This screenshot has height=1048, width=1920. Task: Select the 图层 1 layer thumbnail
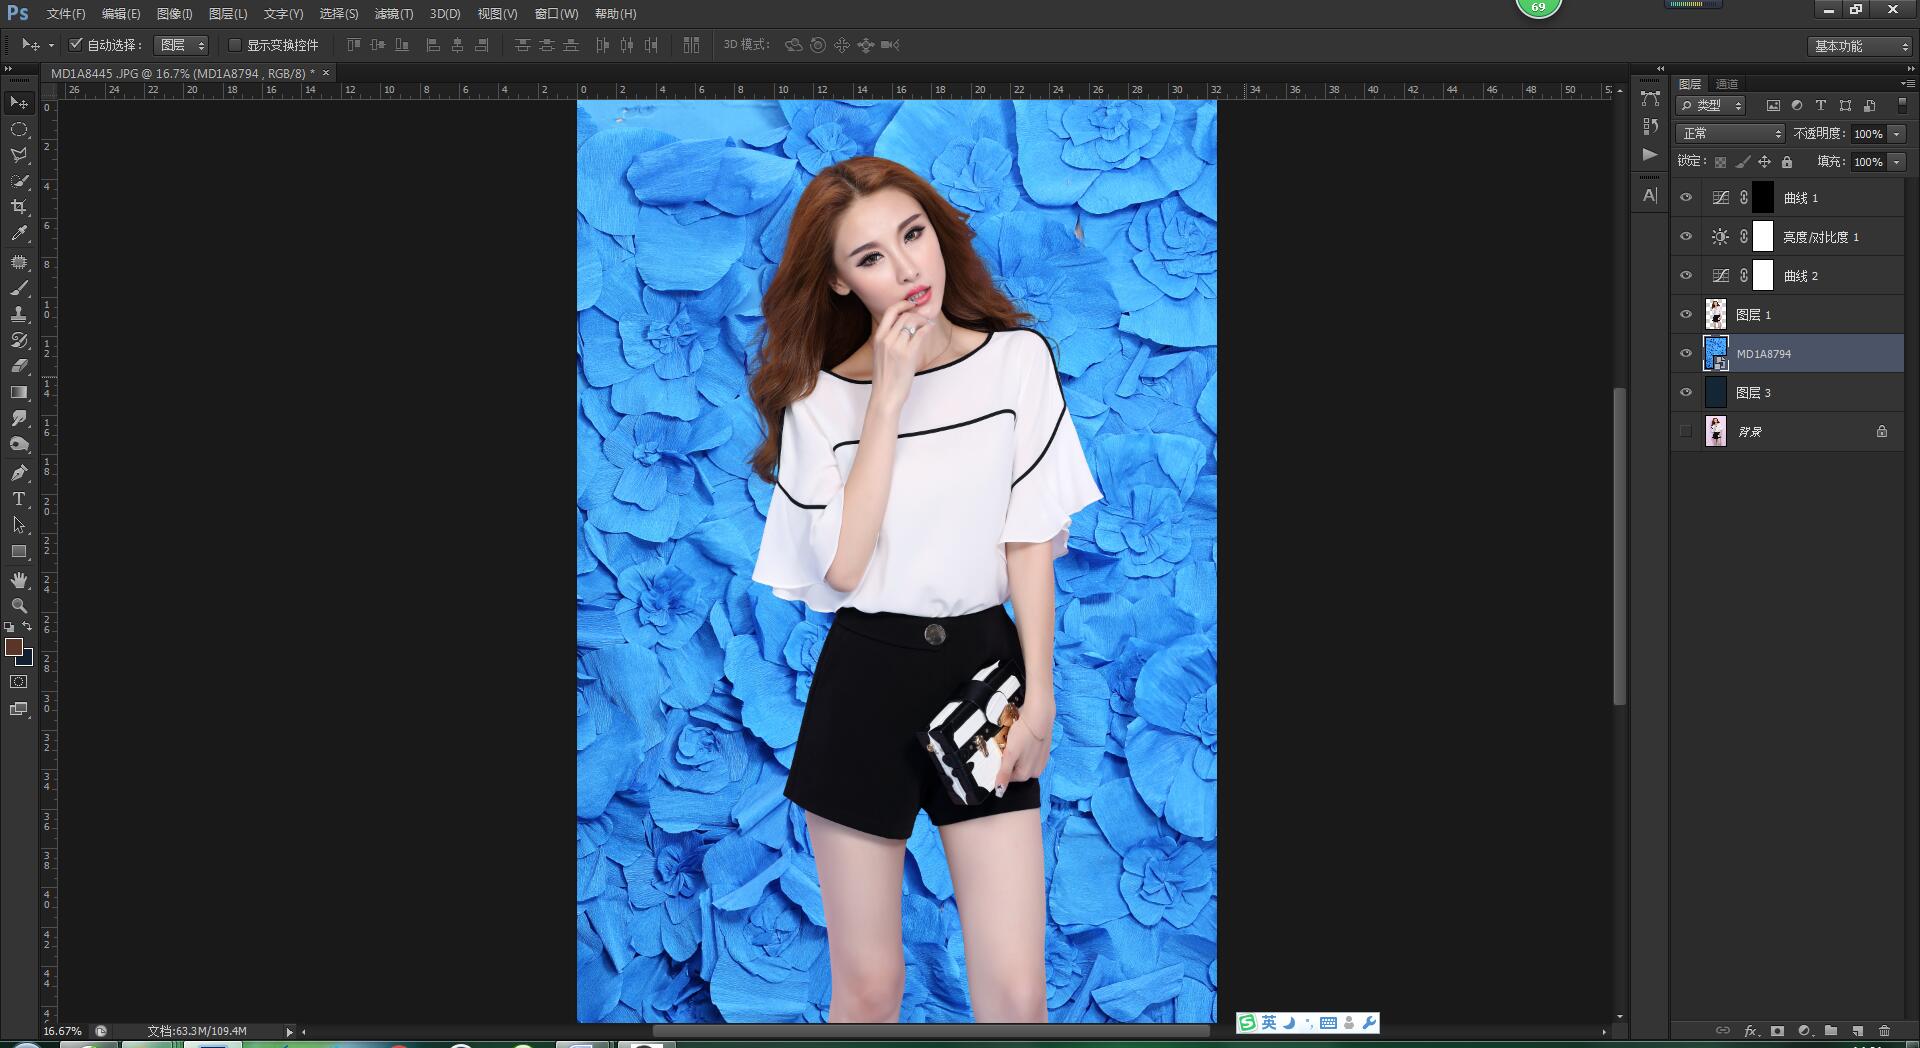[1716, 315]
